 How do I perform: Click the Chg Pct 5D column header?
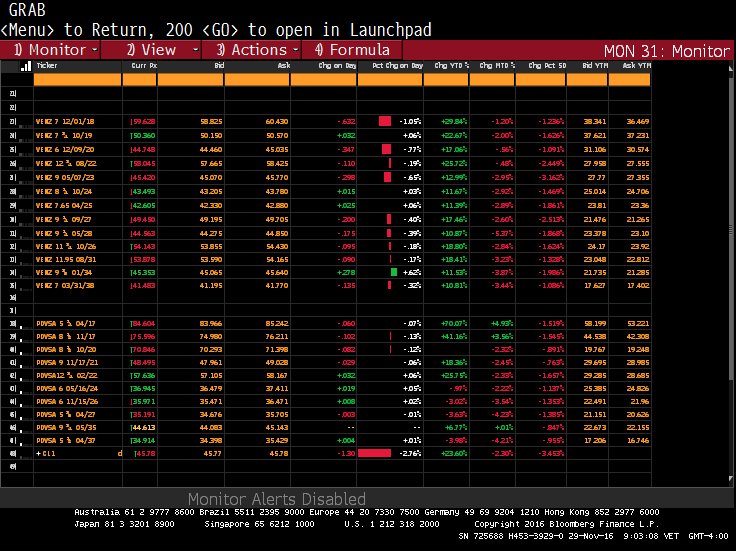547,66
